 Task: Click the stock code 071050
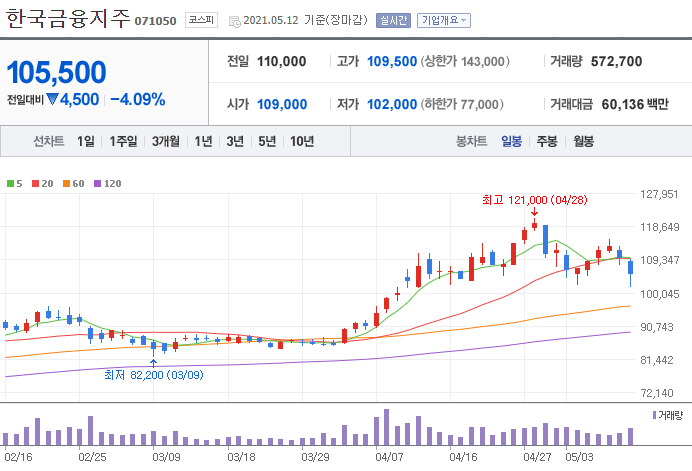tap(155, 21)
